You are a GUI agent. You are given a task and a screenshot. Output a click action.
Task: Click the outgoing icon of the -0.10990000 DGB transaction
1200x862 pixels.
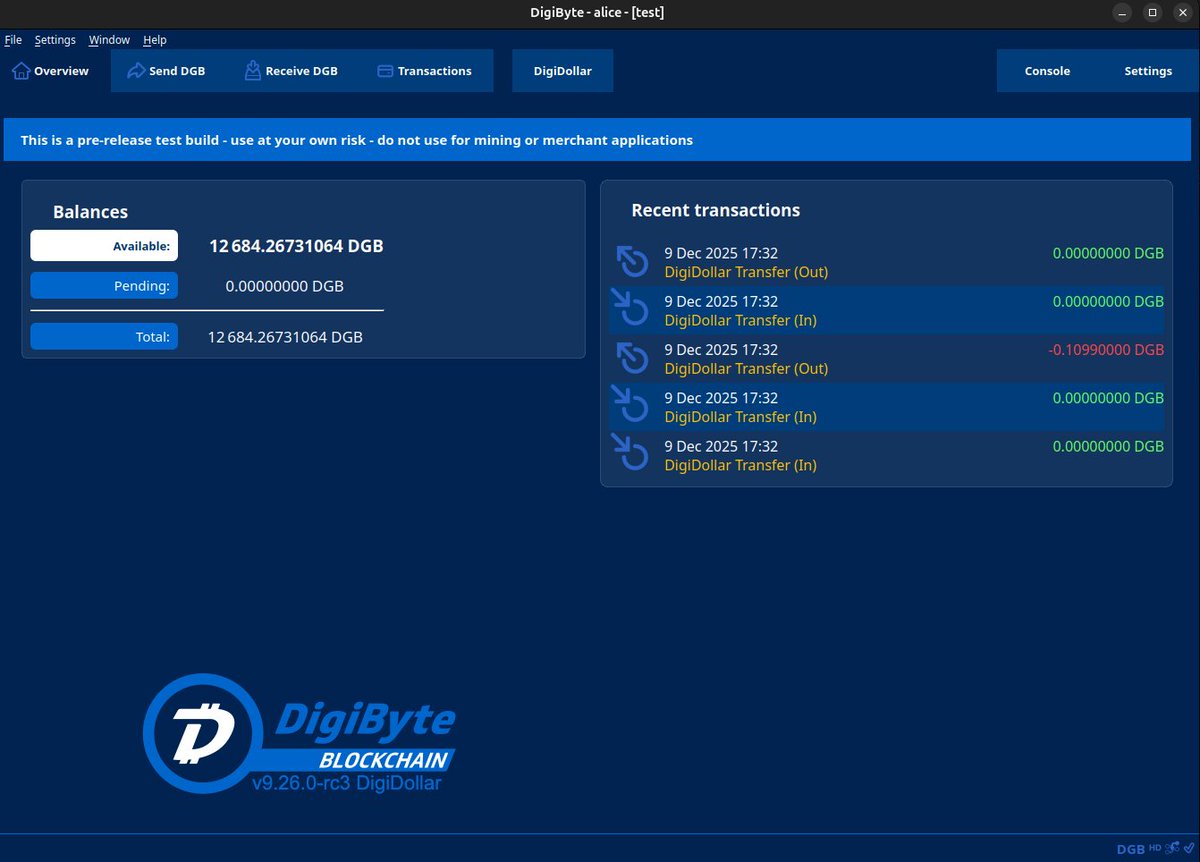[x=632, y=358]
